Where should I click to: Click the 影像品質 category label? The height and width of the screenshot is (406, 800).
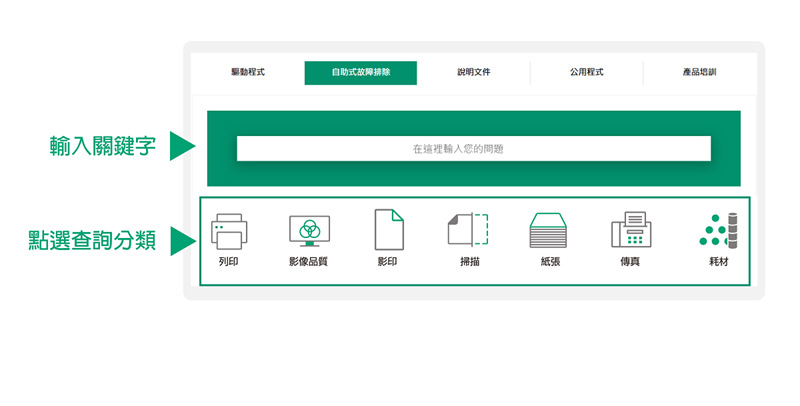309,262
